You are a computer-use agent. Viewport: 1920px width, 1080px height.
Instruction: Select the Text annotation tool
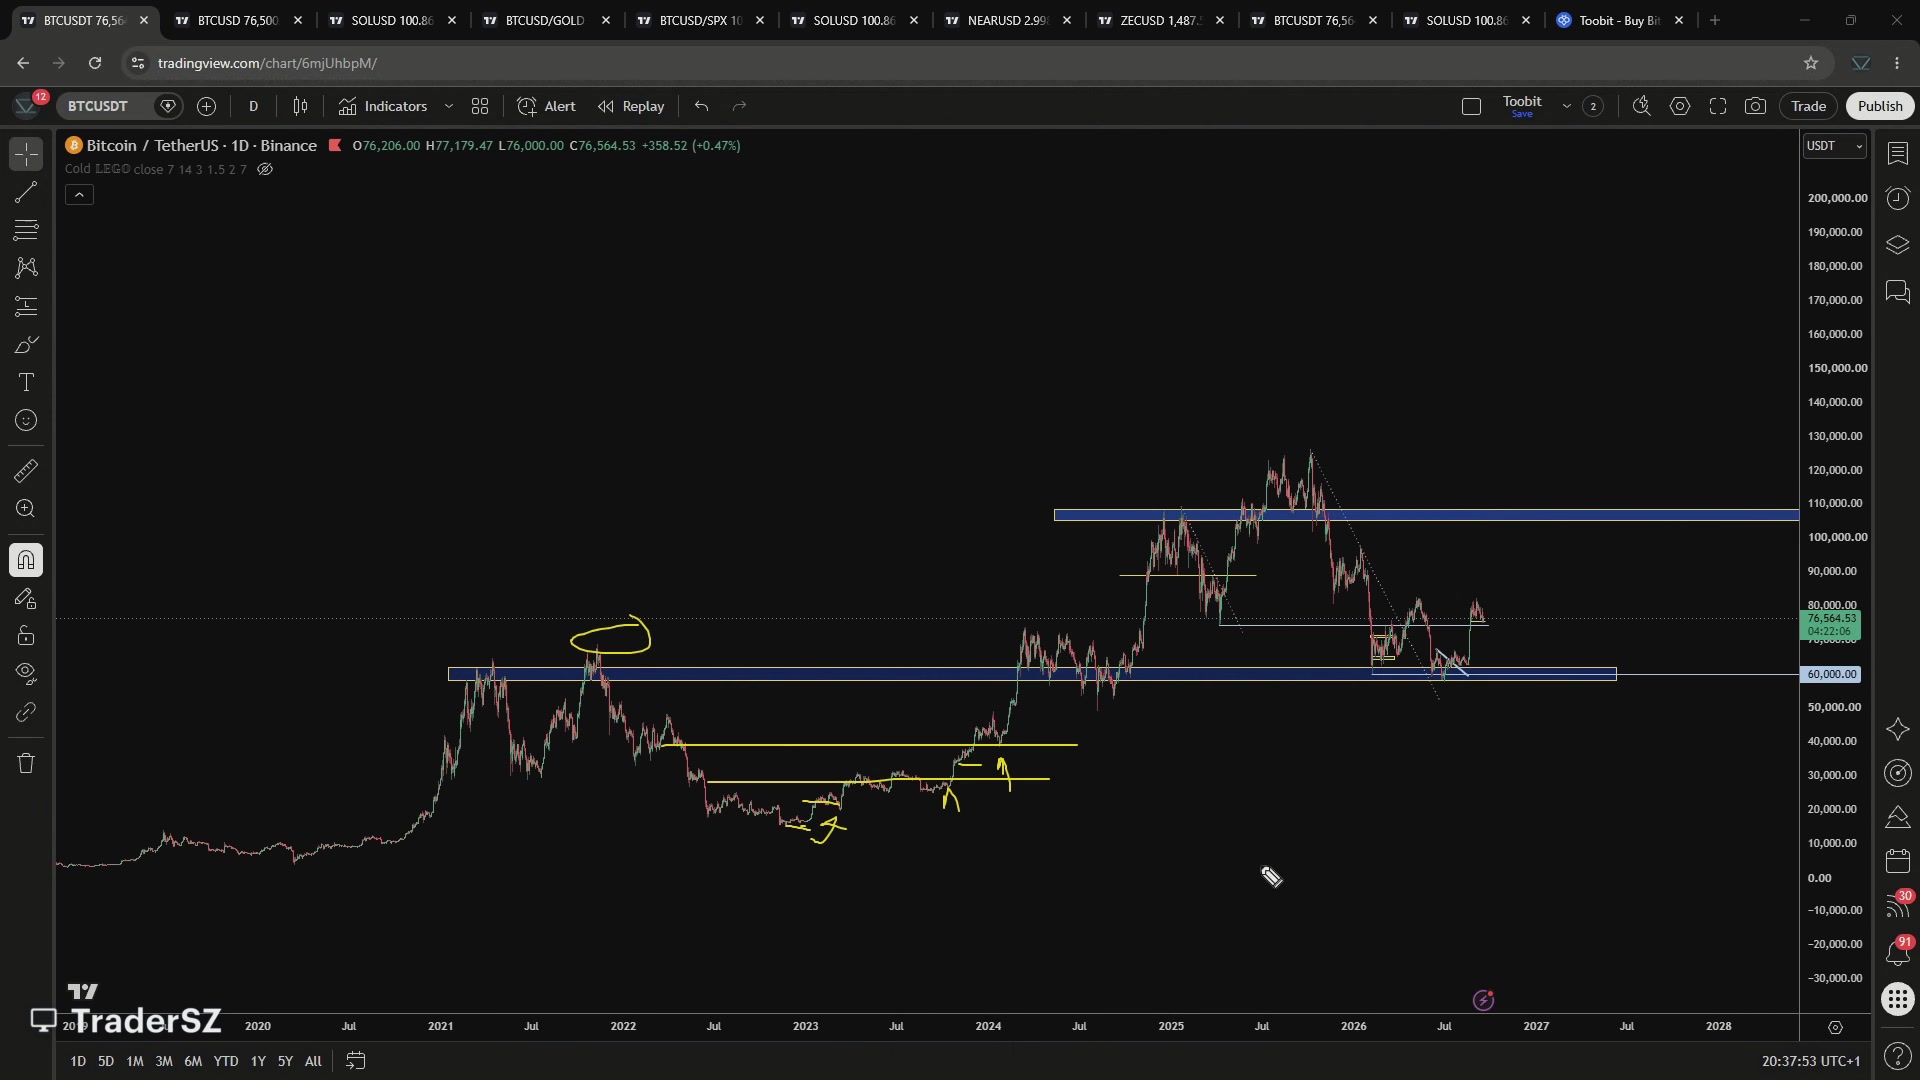click(26, 383)
